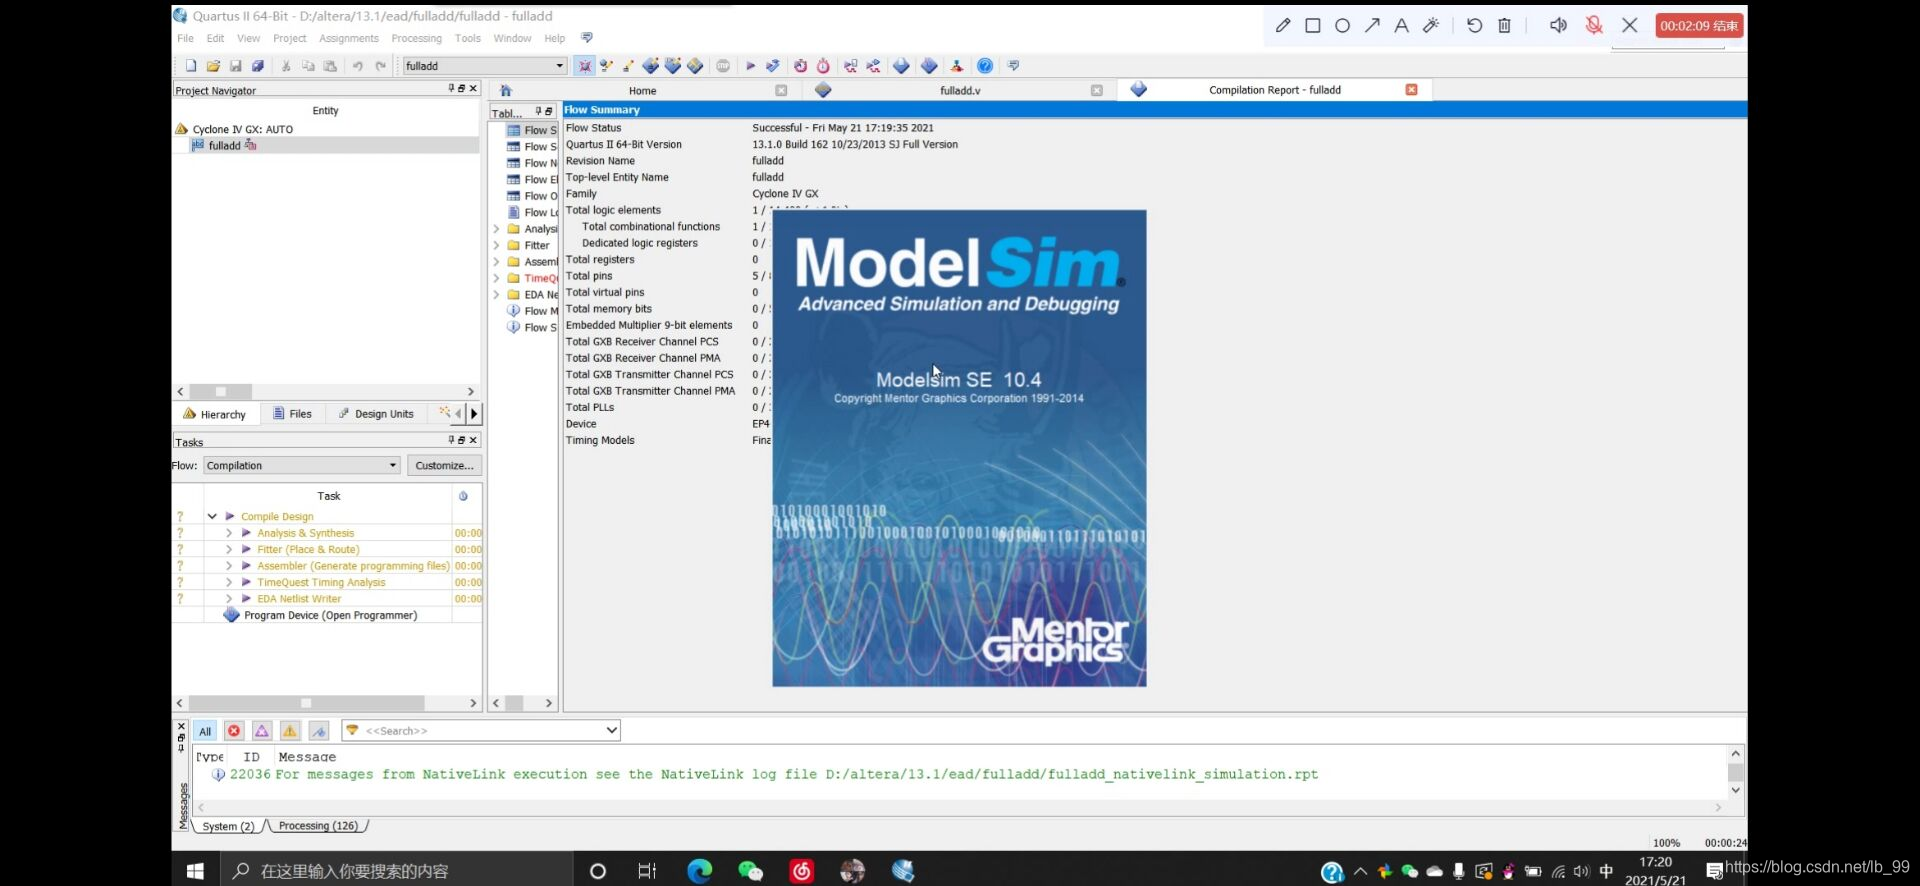
Task: Switch to the System (2) messages tab
Action: (x=228, y=826)
